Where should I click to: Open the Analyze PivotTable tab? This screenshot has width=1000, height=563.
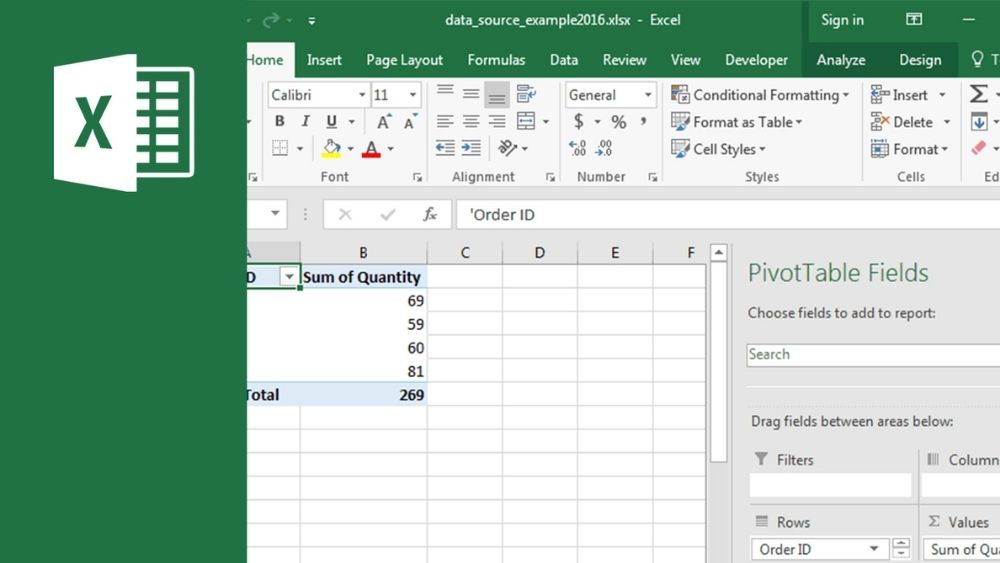pyautogui.click(x=841, y=60)
